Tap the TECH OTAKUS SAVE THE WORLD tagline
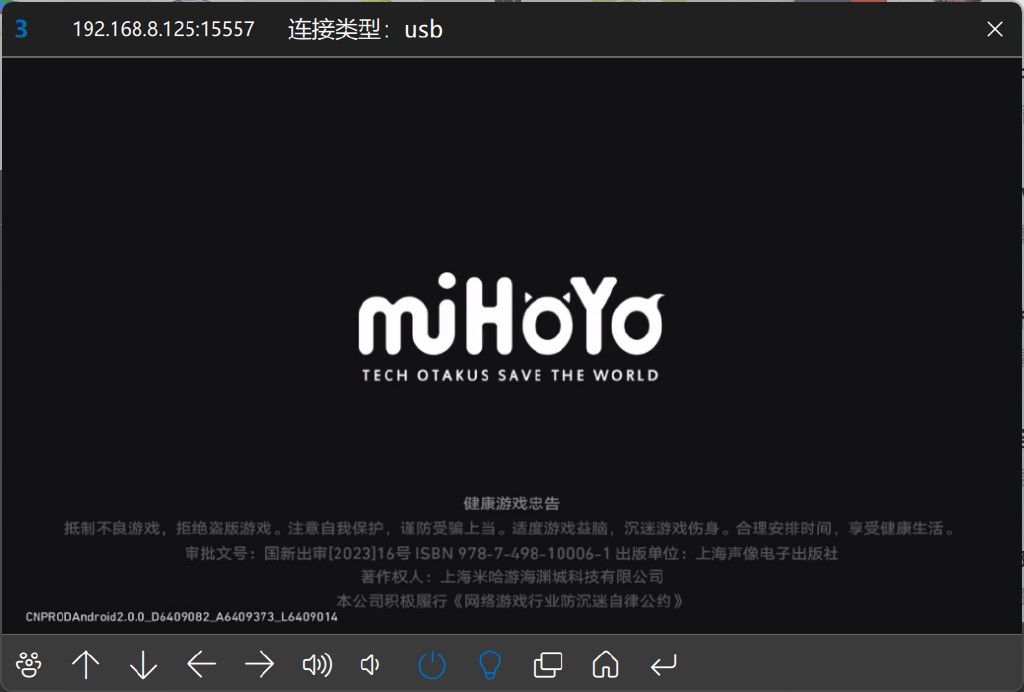This screenshot has width=1024, height=692. pos(510,376)
